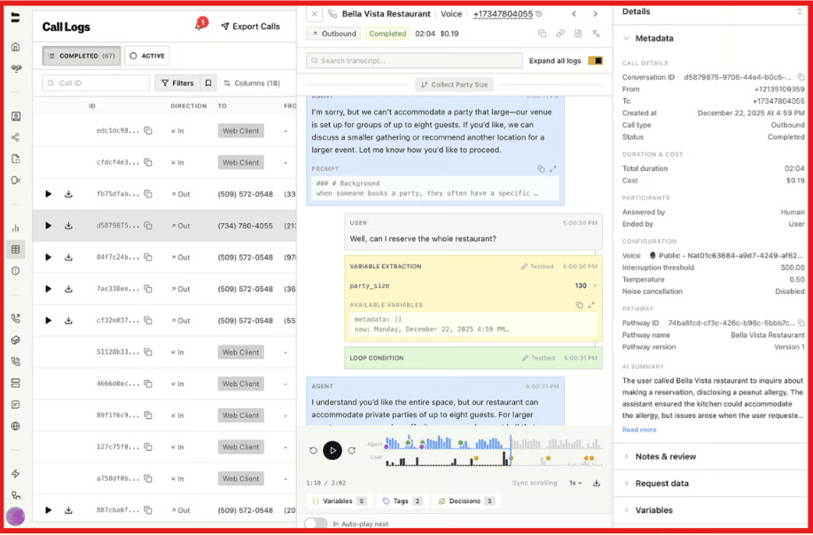813x535 pixels.
Task: Play recording for call 887cba6f
Action: click(48, 510)
